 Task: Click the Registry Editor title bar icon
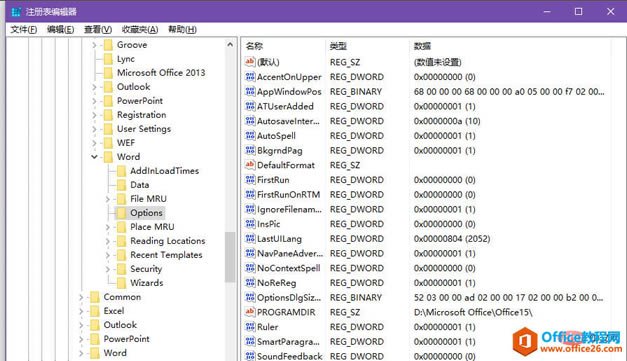click(x=16, y=12)
